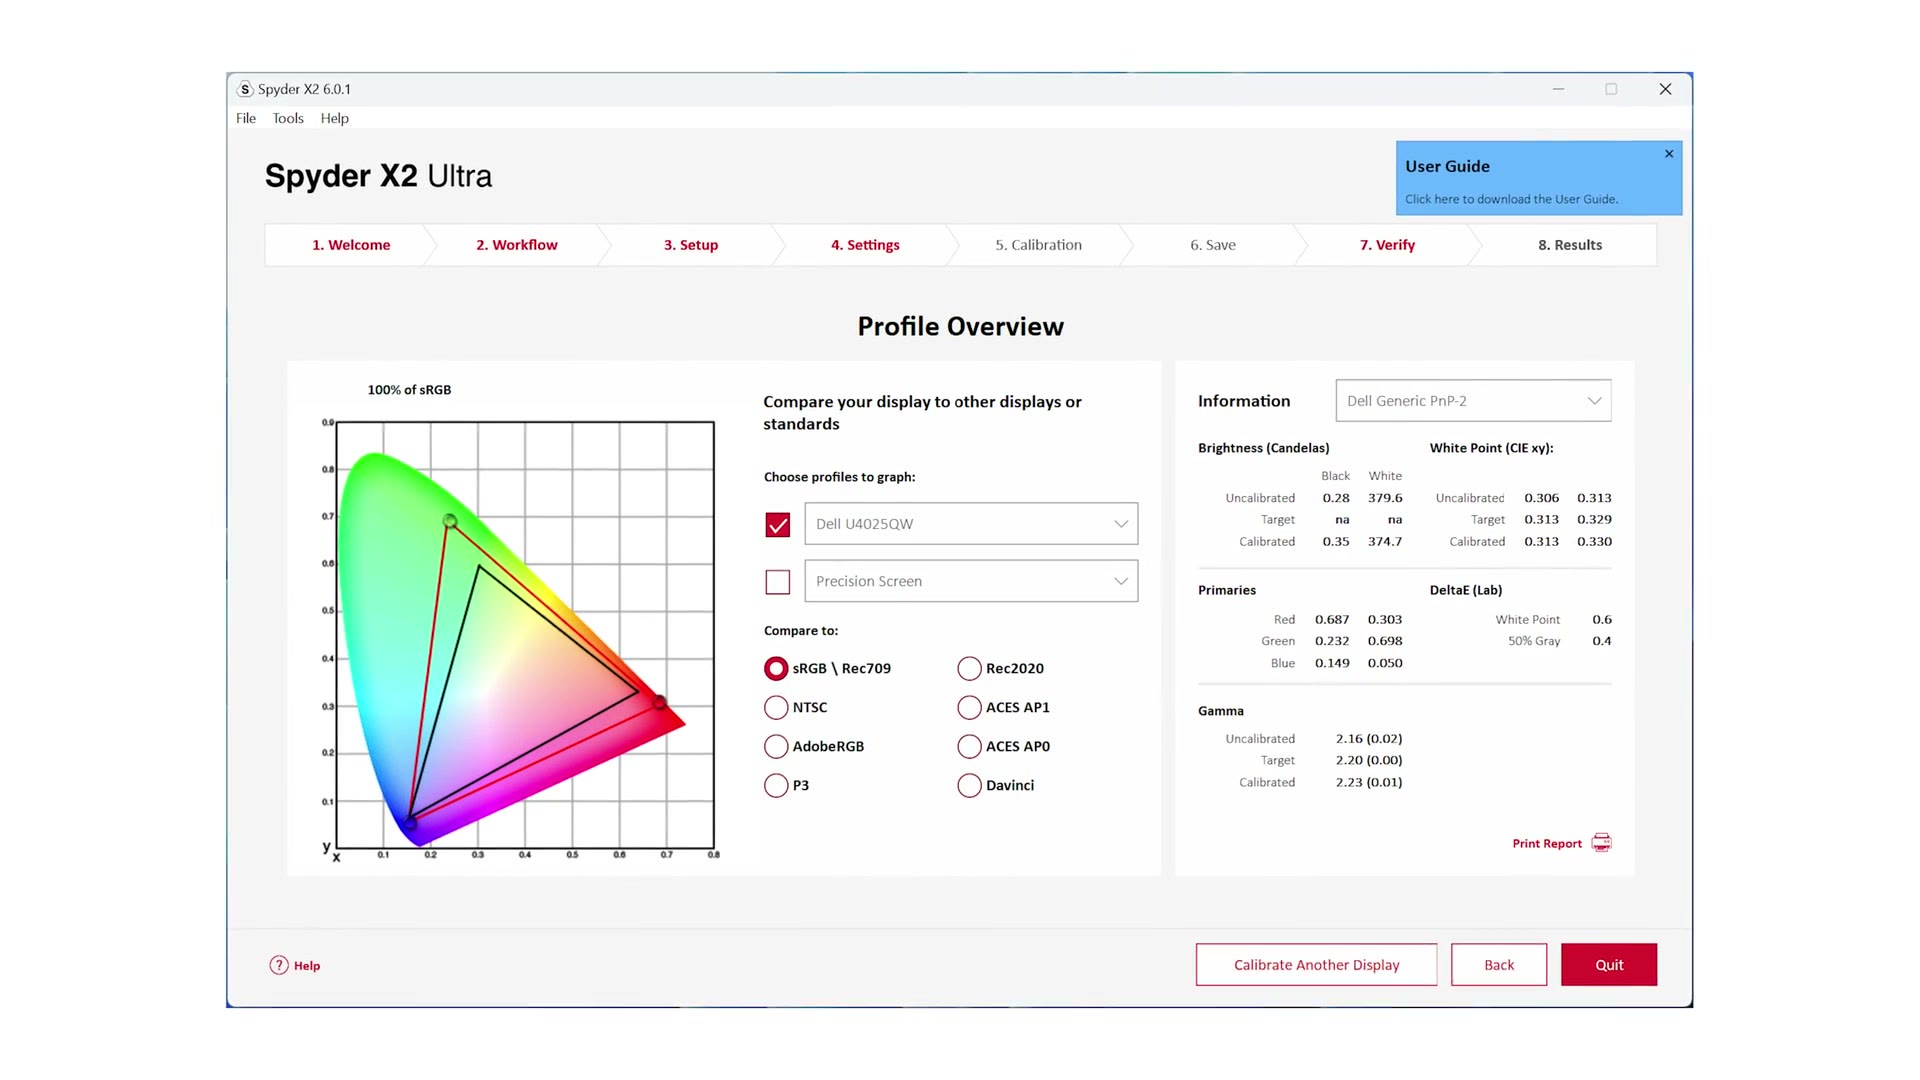
Task: Open the Dell U4025QW profile dropdown
Action: [971, 524]
